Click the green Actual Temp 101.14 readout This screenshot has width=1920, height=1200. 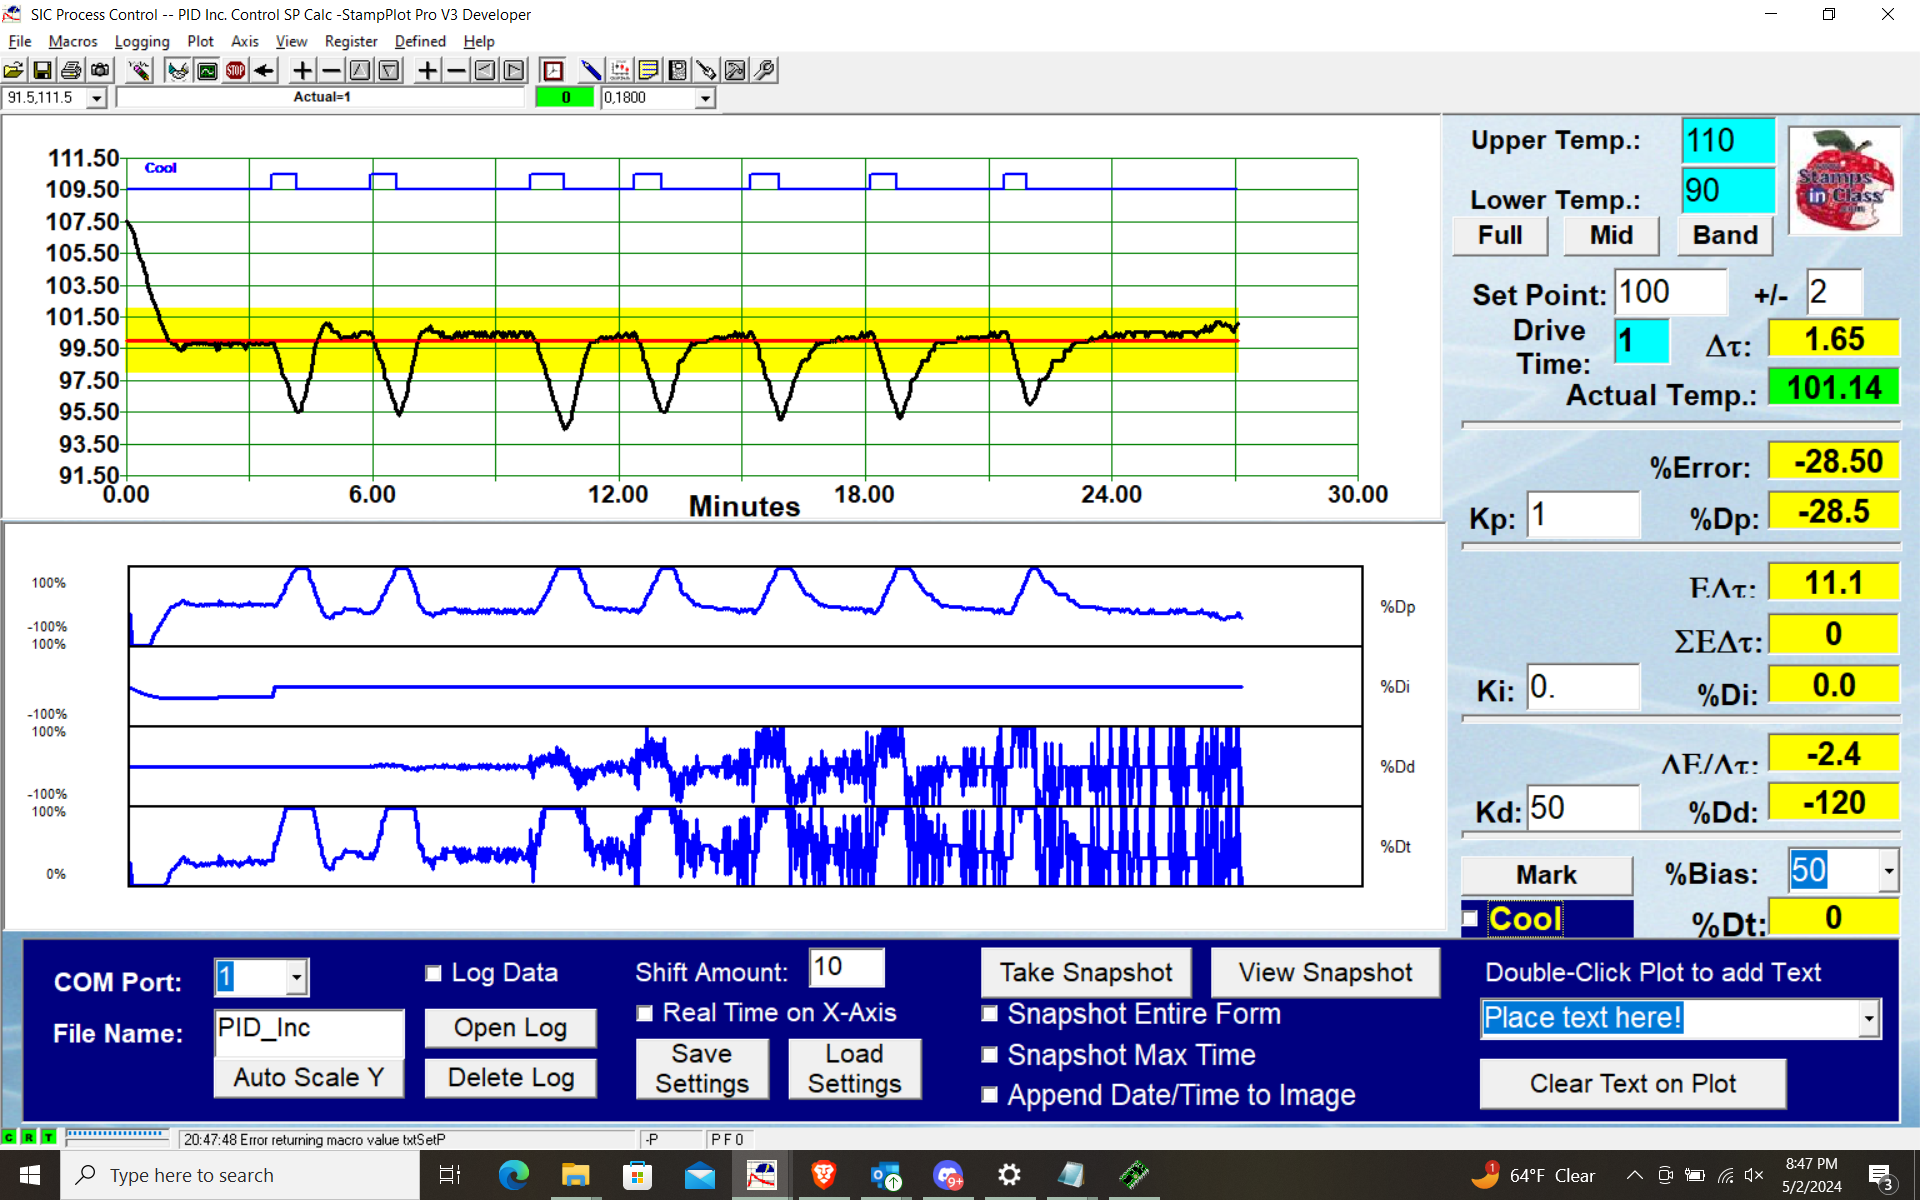[x=1833, y=387]
